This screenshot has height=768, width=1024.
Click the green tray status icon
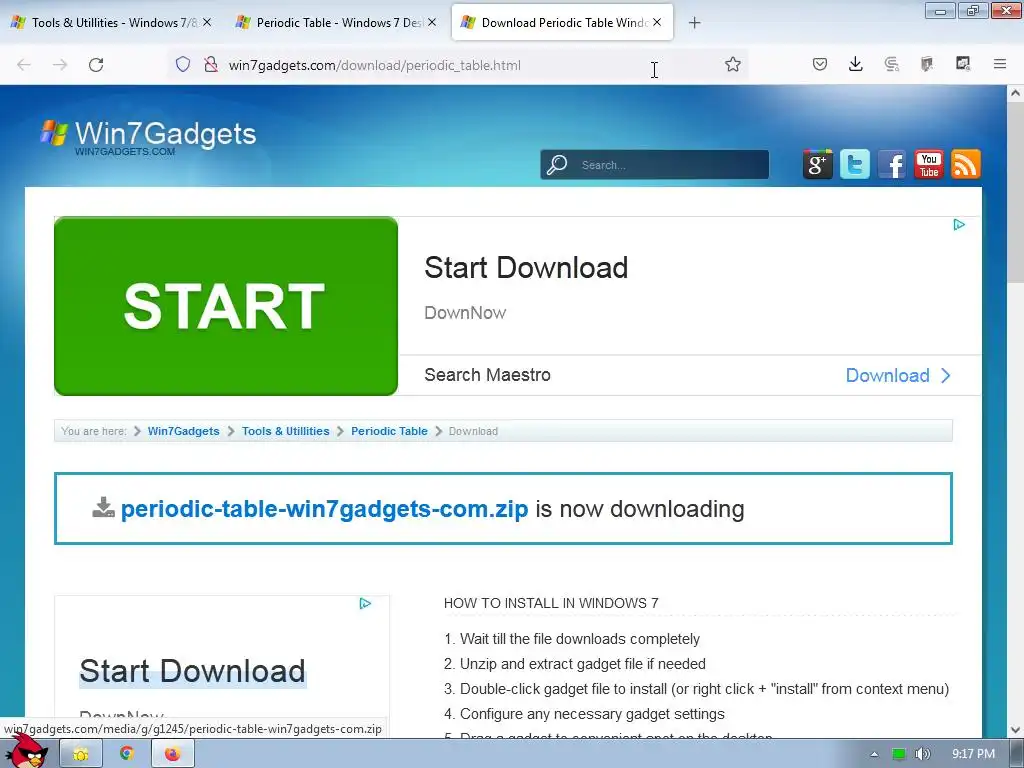coord(899,754)
